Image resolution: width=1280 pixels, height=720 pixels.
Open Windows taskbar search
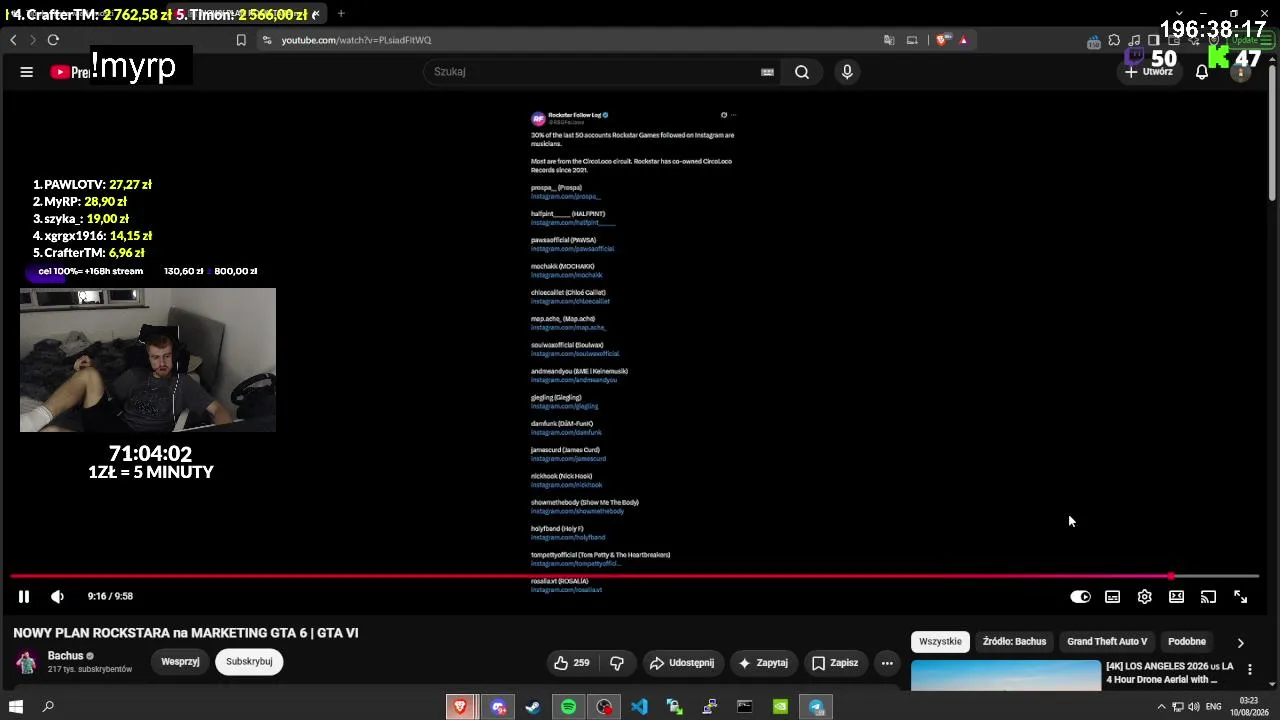pos(48,707)
